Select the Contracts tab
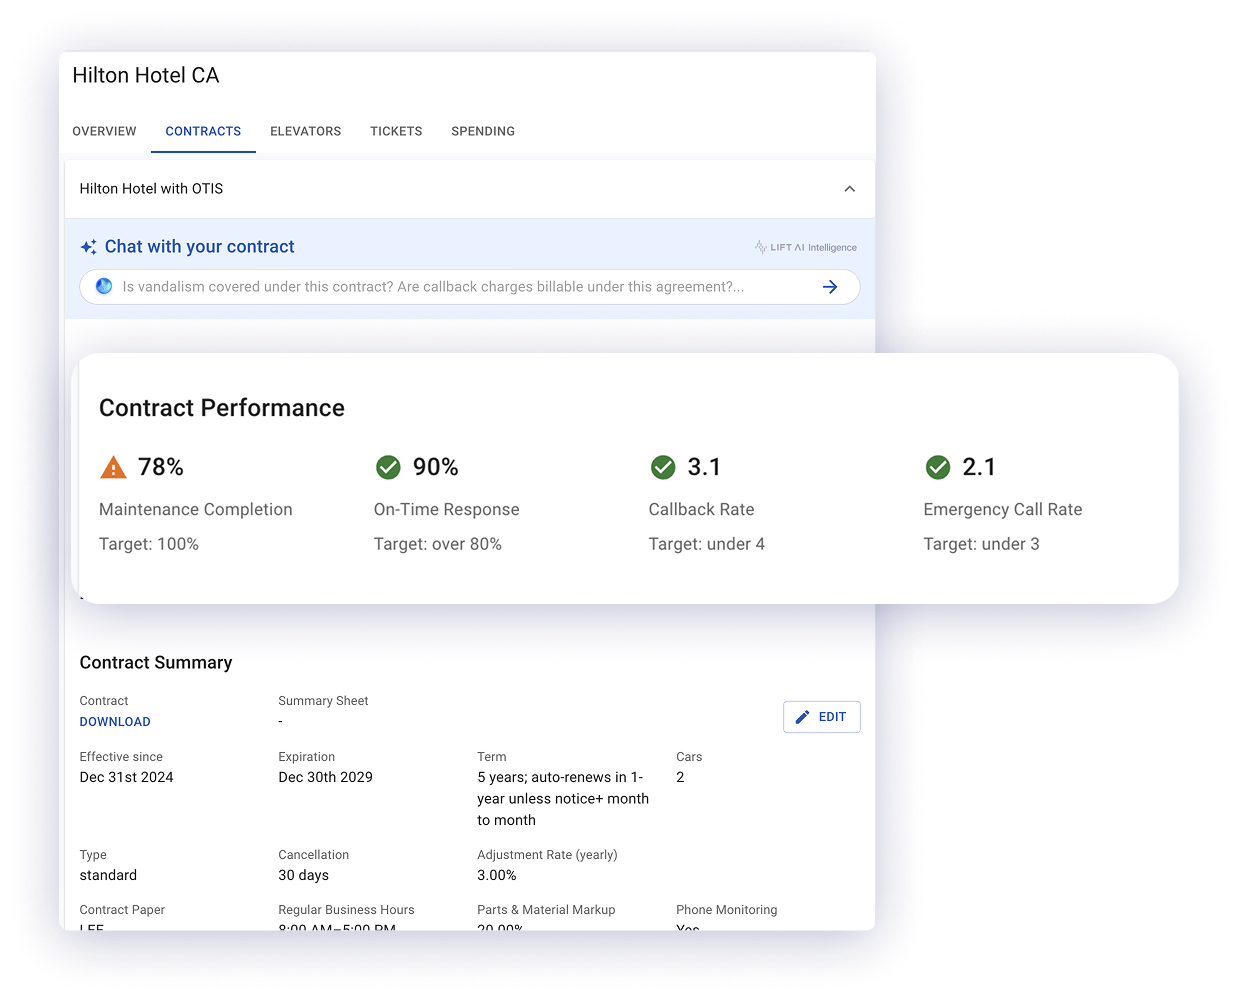 [203, 131]
